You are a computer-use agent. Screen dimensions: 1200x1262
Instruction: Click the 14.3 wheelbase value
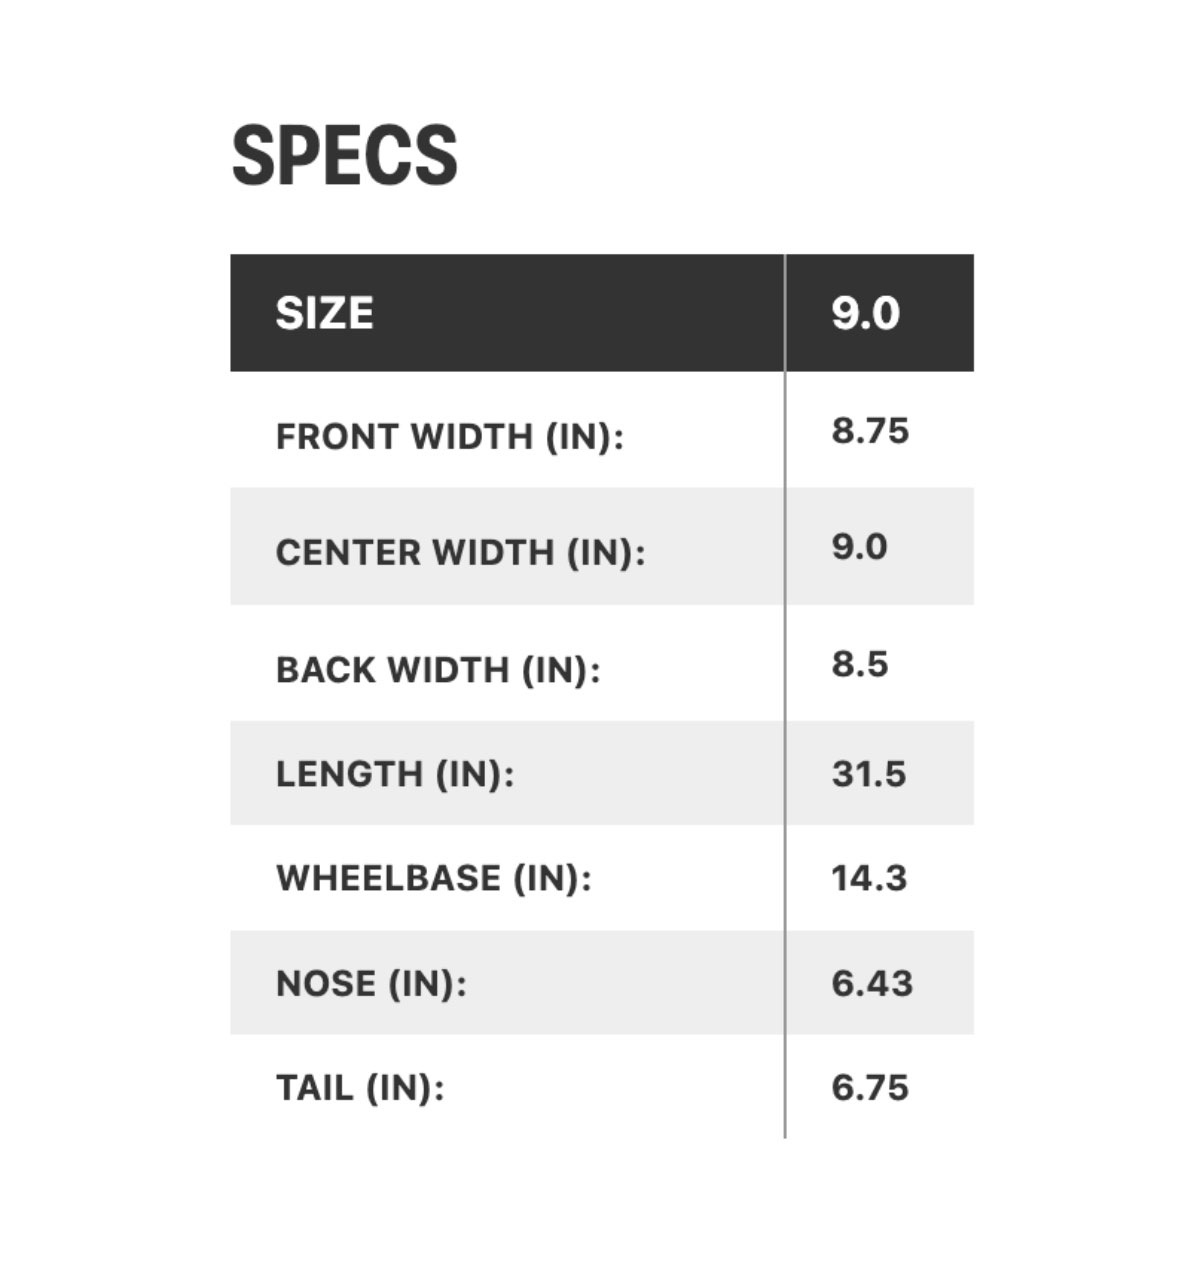869,878
